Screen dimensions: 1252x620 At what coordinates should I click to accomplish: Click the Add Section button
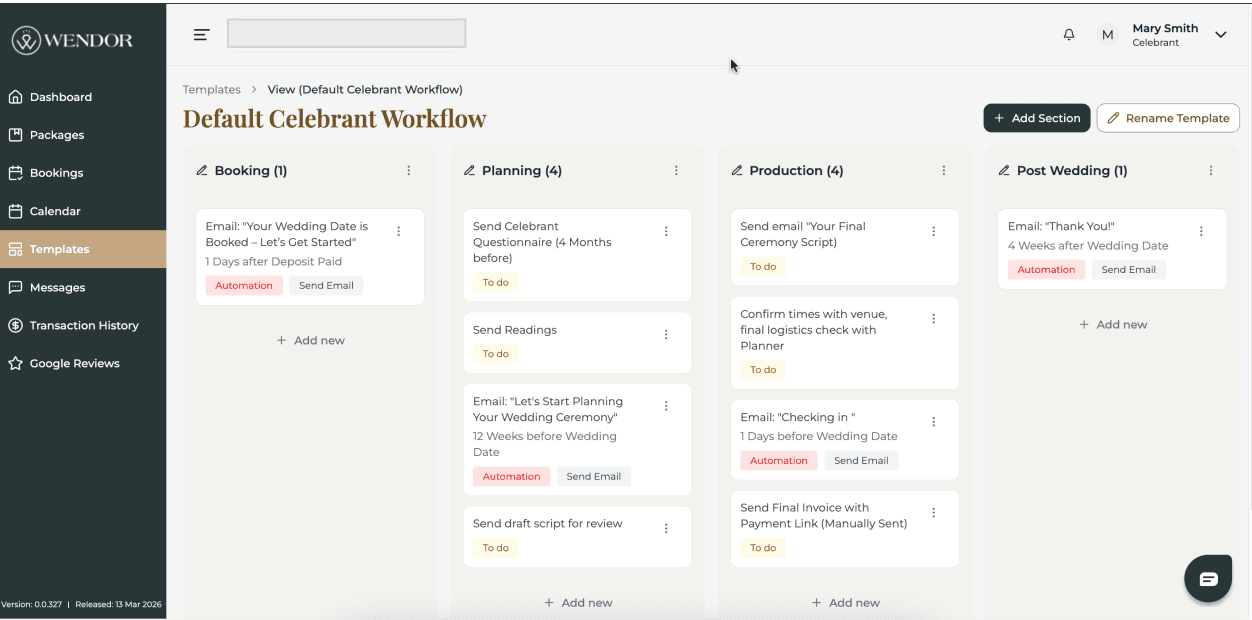(x=1036, y=118)
